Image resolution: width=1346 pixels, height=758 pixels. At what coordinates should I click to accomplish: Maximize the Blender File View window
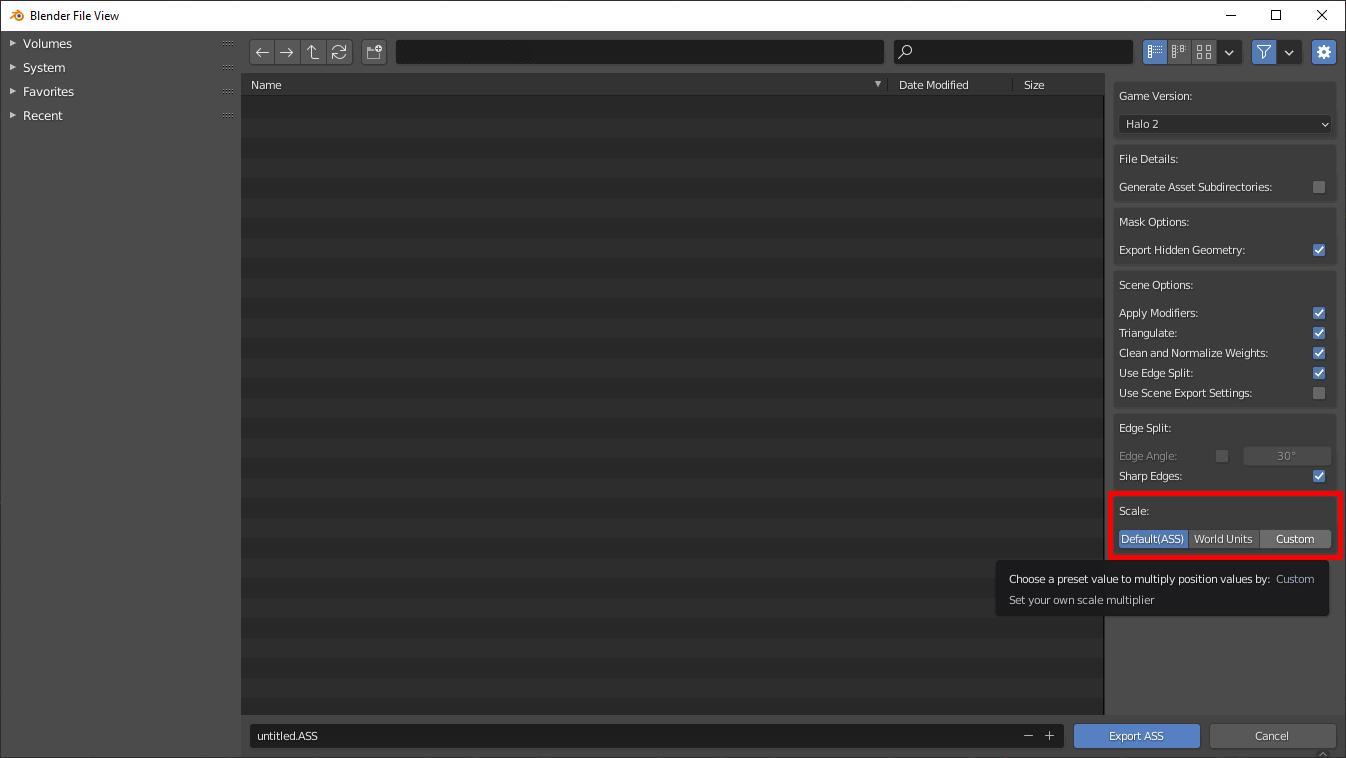(x=1276, y=15)
